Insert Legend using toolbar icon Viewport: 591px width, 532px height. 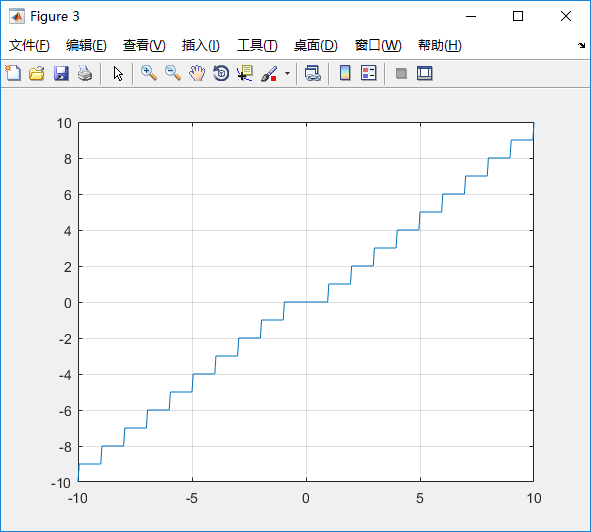pos(369,73)
